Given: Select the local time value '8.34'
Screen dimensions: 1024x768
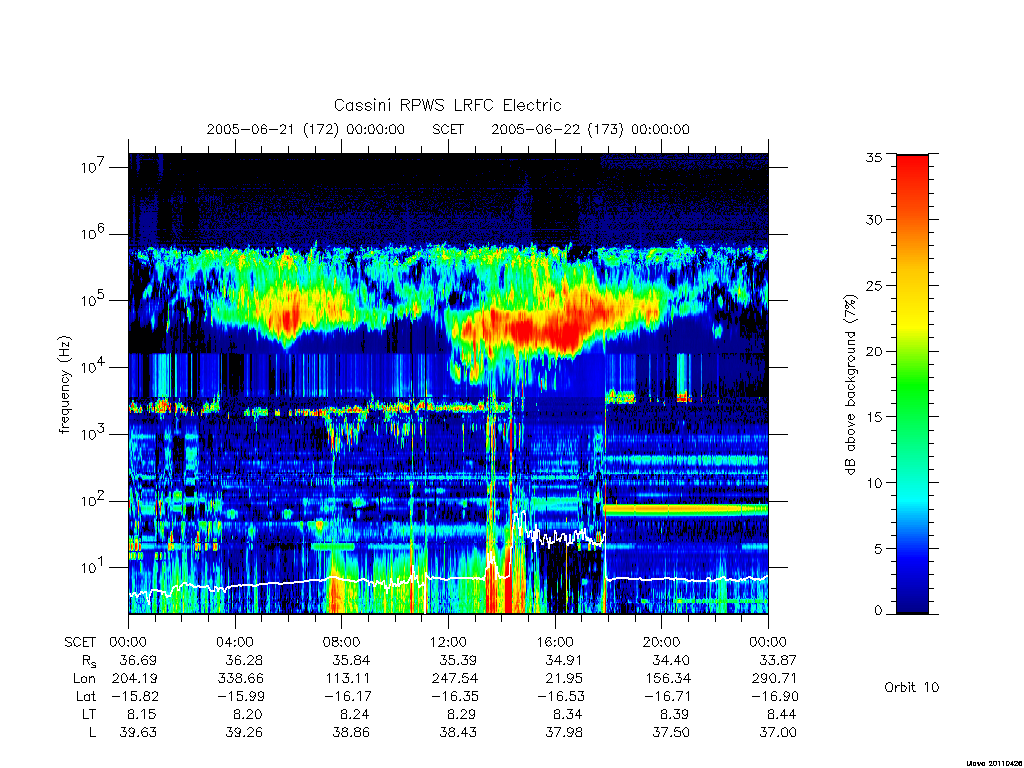Looking at the screenshot, I should (x=568, y=714).
